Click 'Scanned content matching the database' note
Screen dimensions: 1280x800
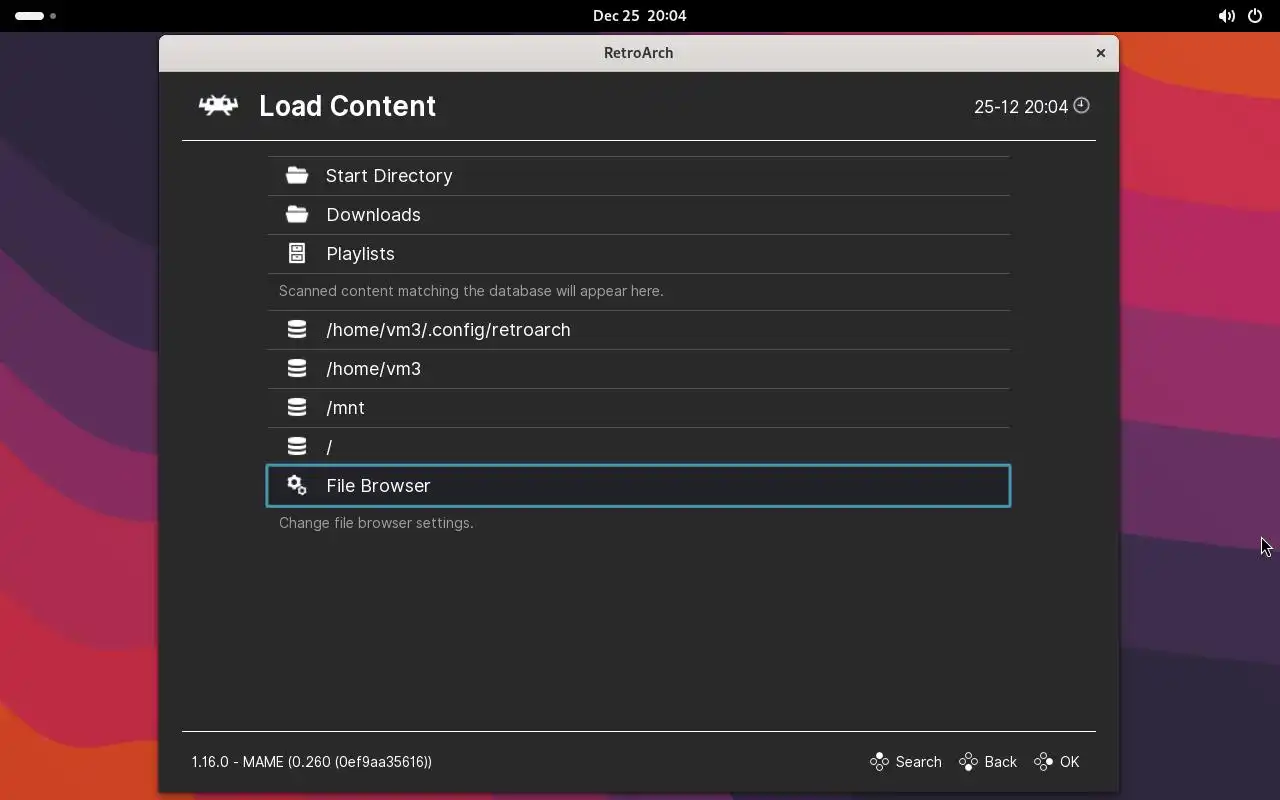coord(471,291)
